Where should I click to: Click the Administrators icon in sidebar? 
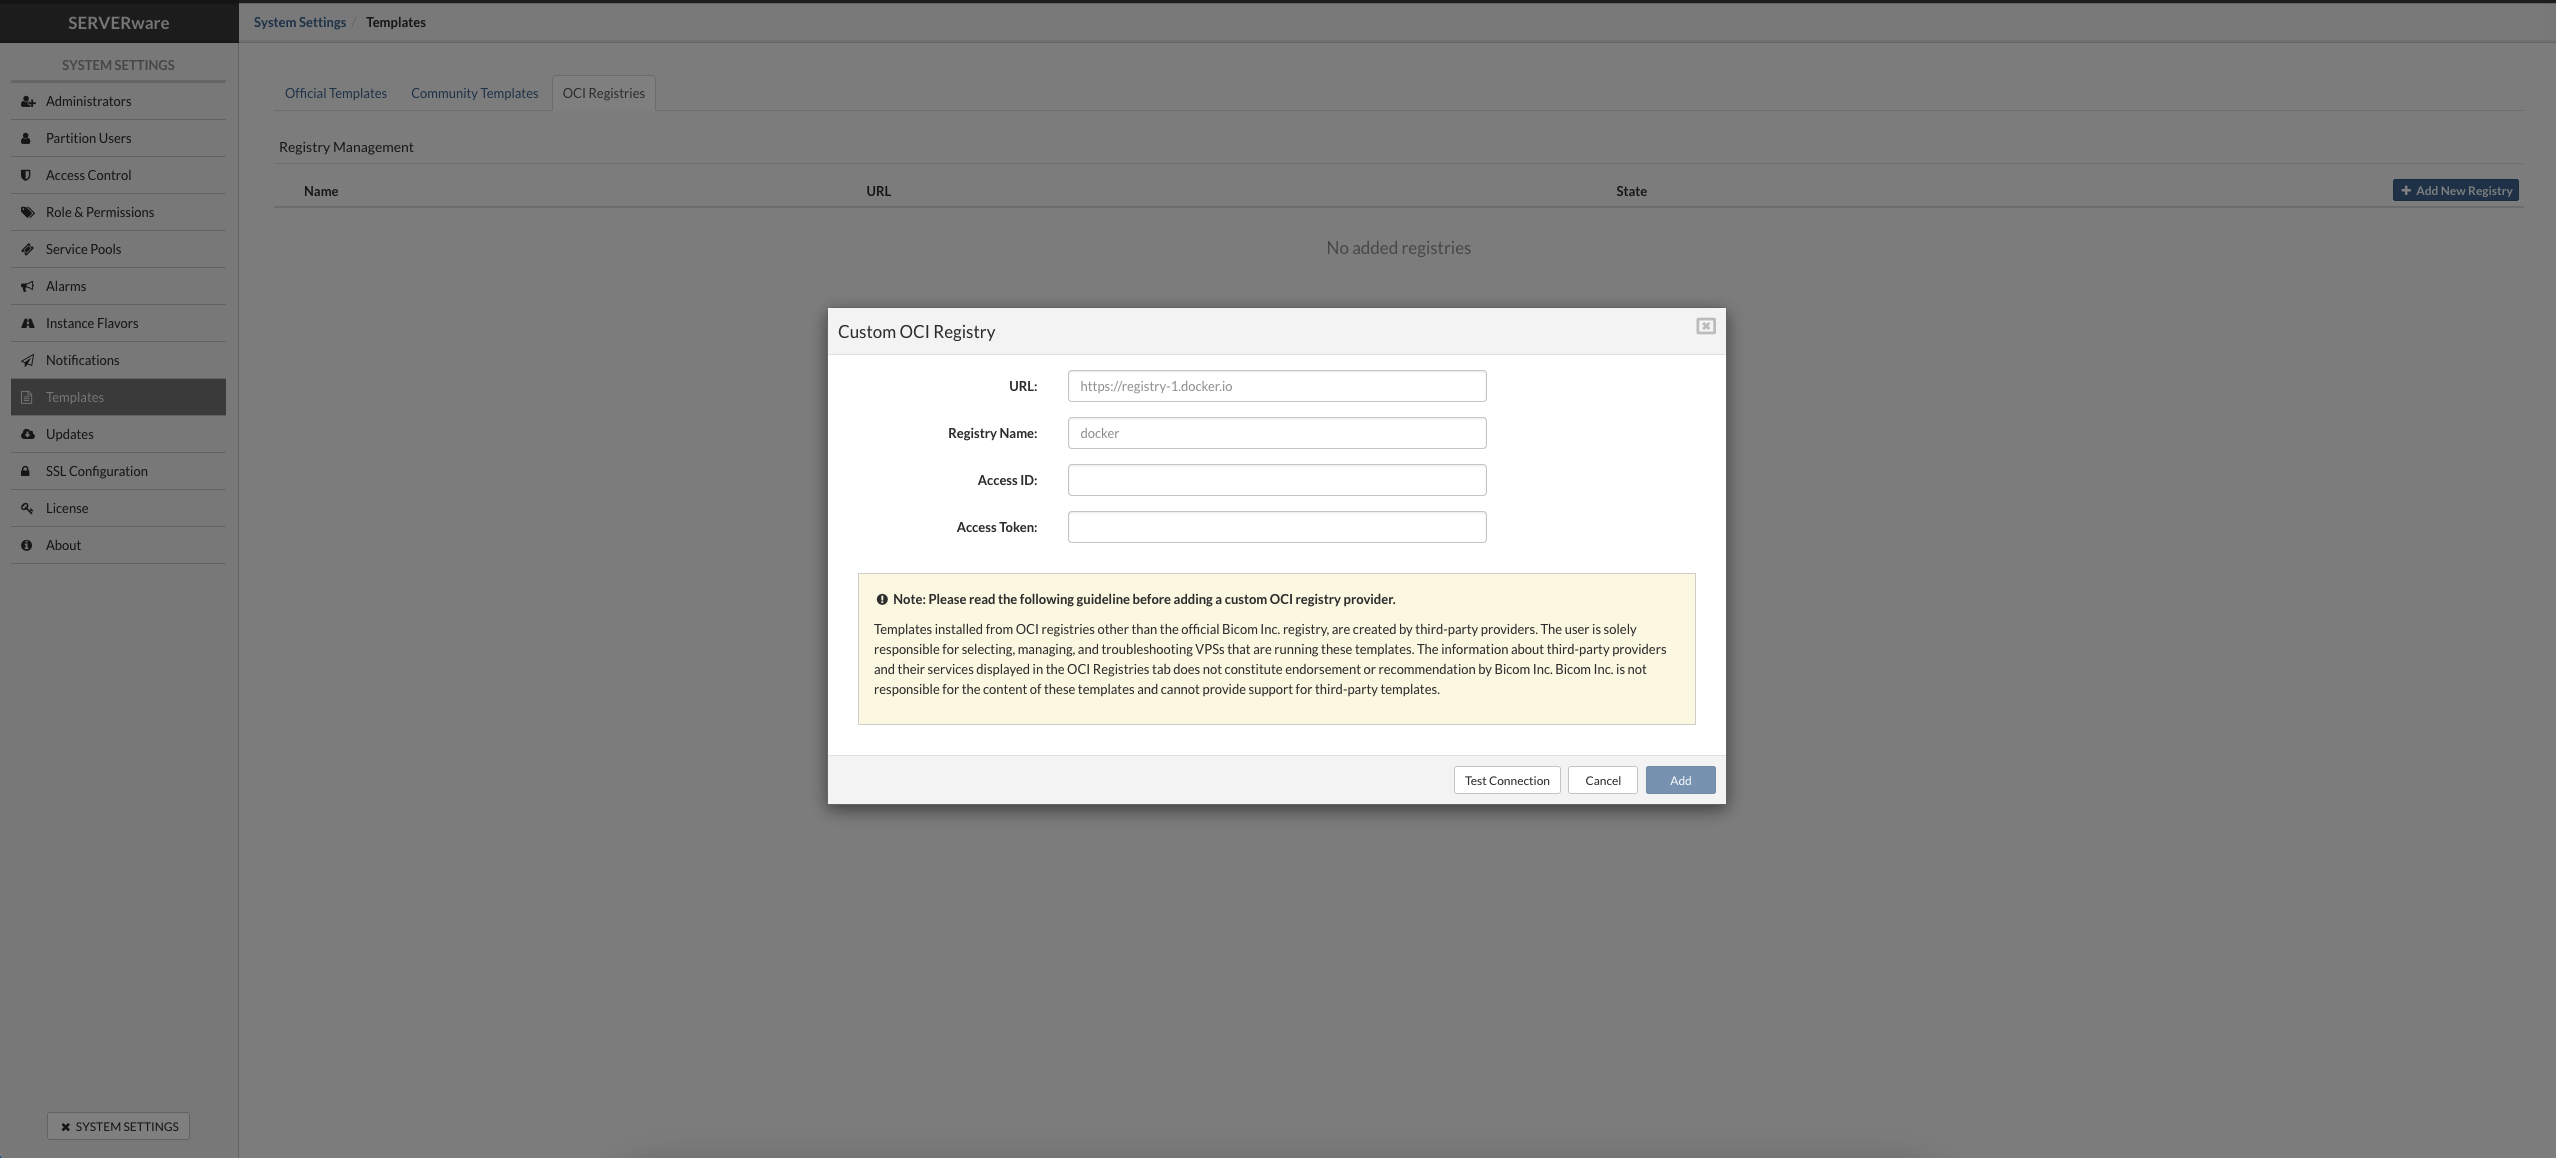[26, 101]
